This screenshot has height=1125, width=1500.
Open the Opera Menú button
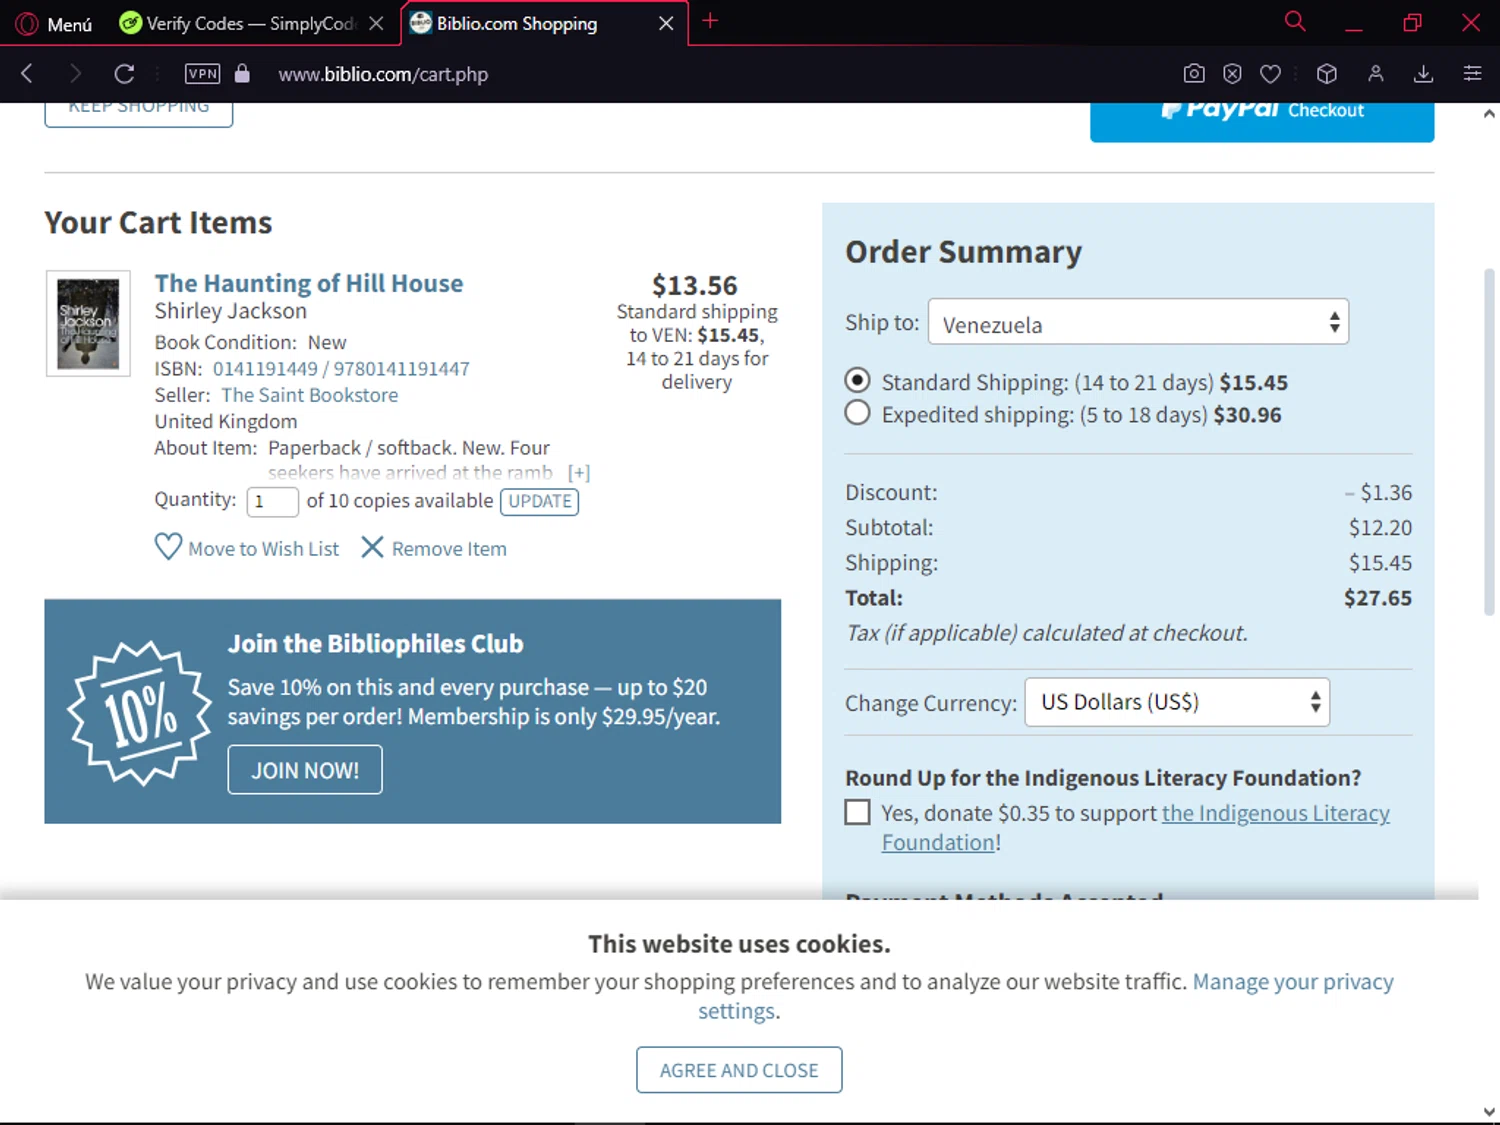pos(55,23)
